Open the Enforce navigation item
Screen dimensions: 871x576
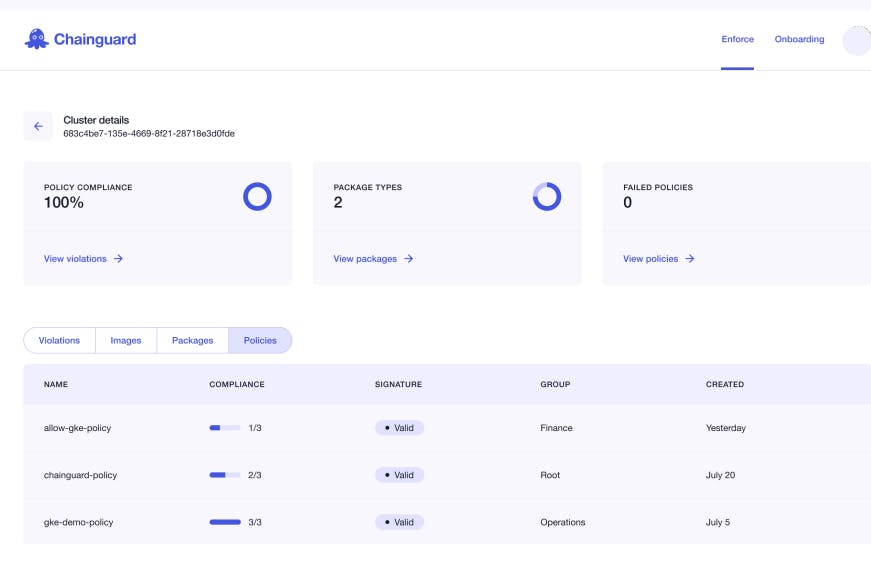pyautogui.click(x=737, y=40)
